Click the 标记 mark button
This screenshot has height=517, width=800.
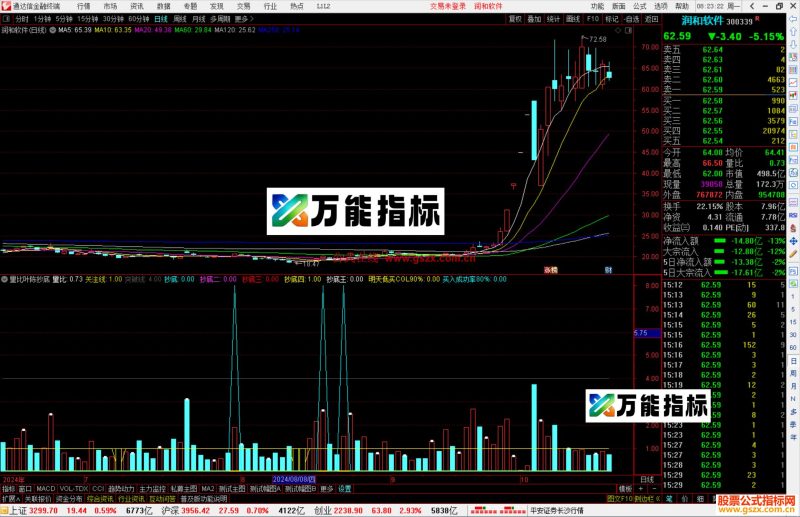[x=612, y=19]
